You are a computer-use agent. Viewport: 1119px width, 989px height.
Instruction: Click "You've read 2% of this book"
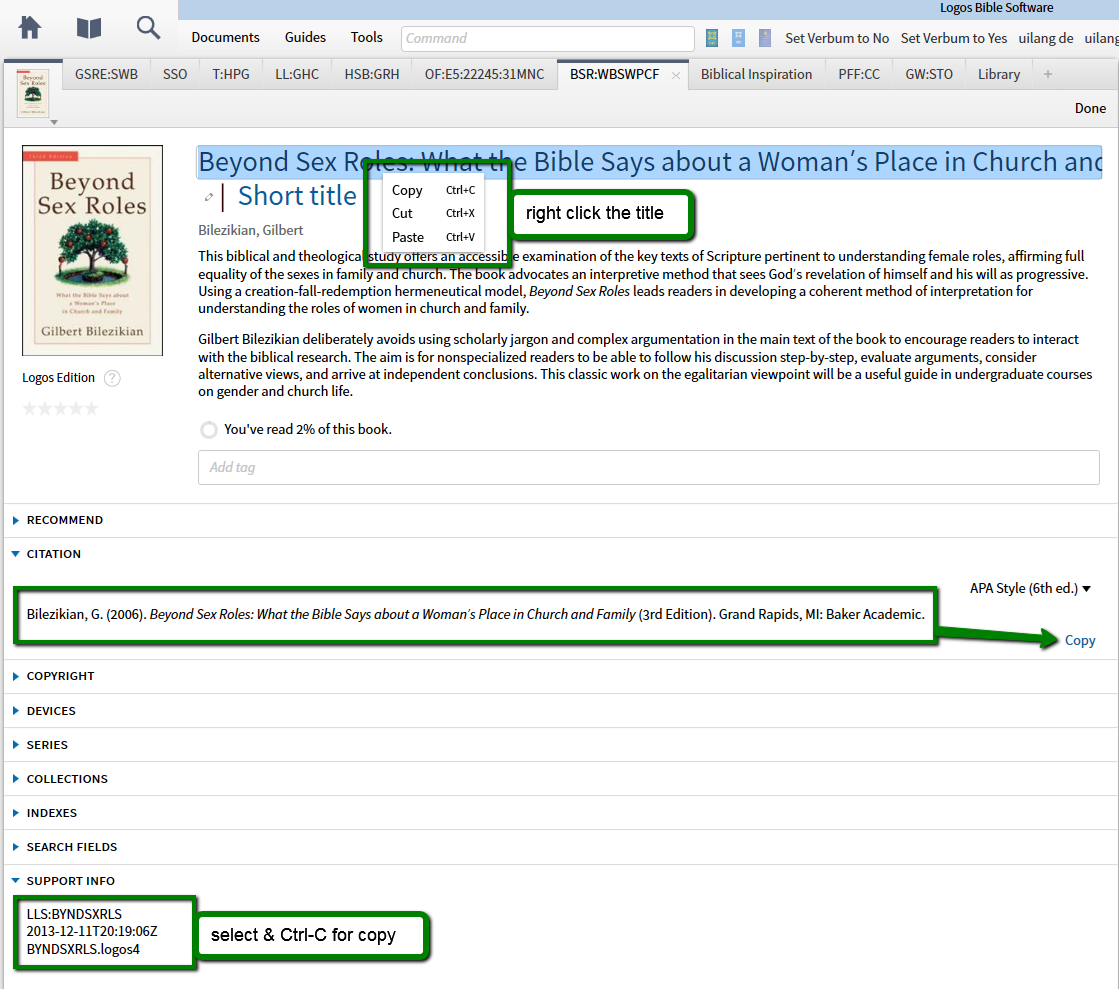308,430
